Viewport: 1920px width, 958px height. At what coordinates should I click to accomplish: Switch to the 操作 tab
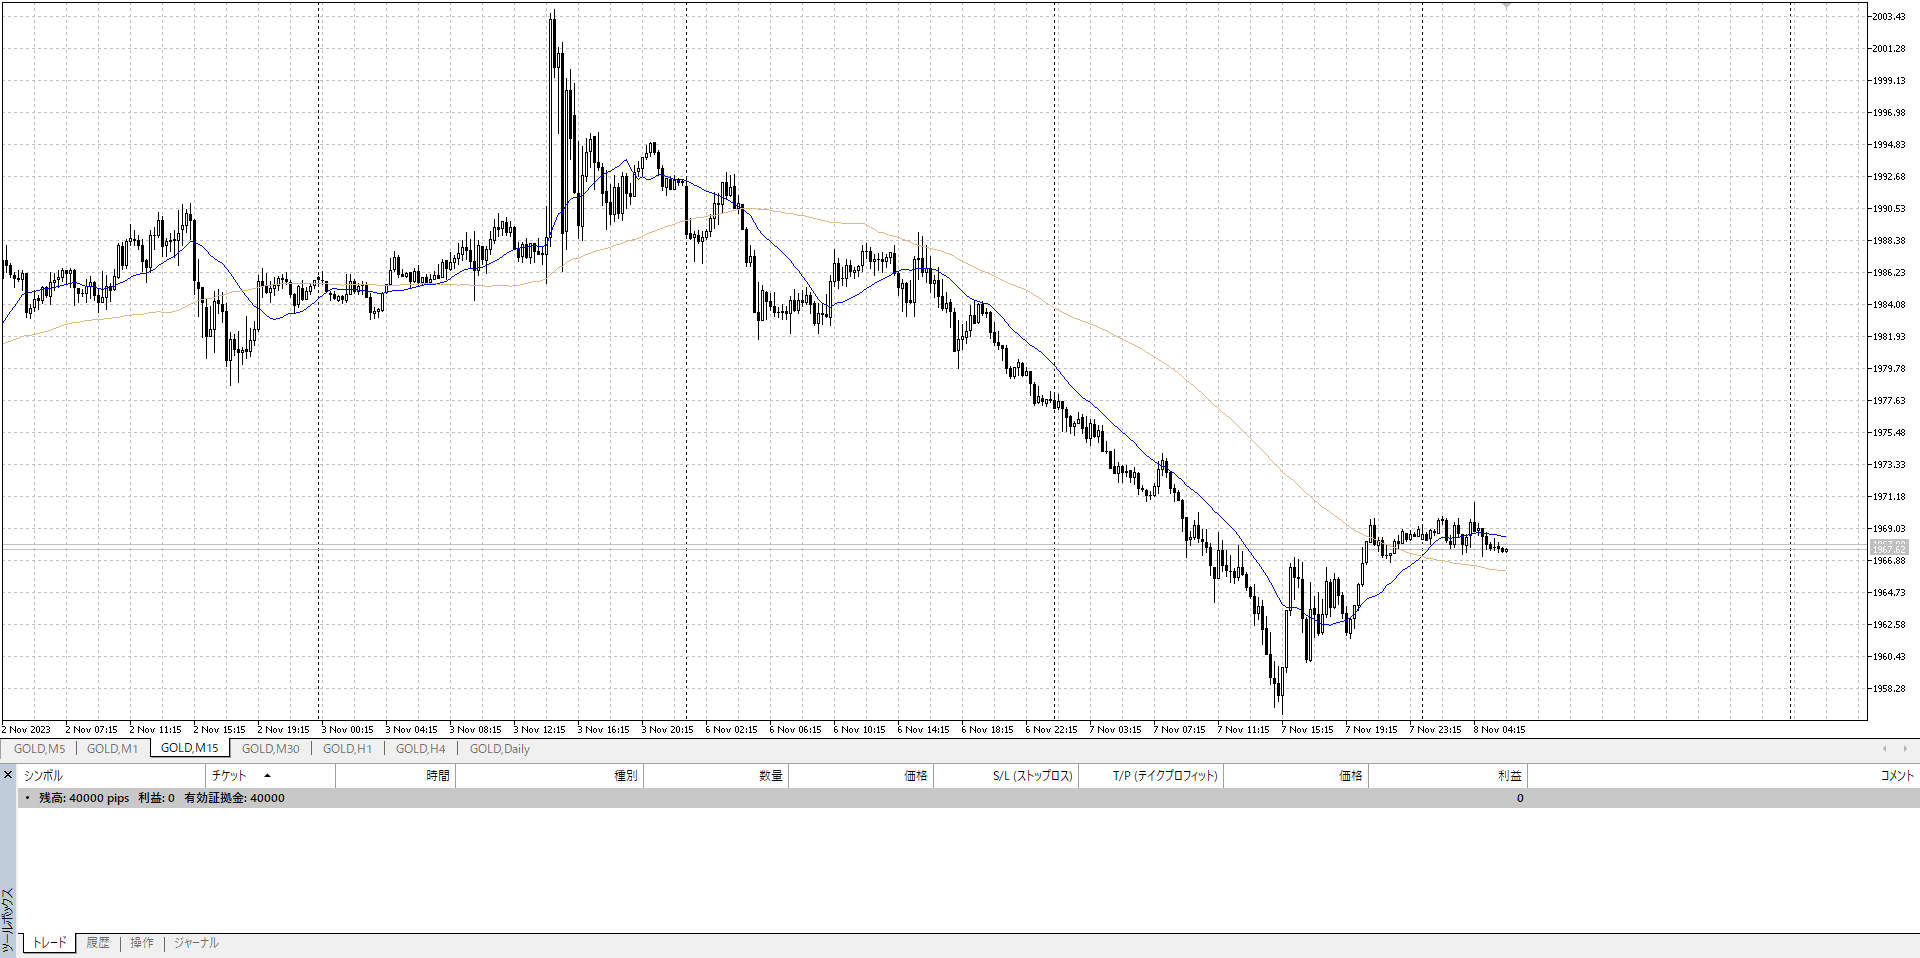point(142,943)
